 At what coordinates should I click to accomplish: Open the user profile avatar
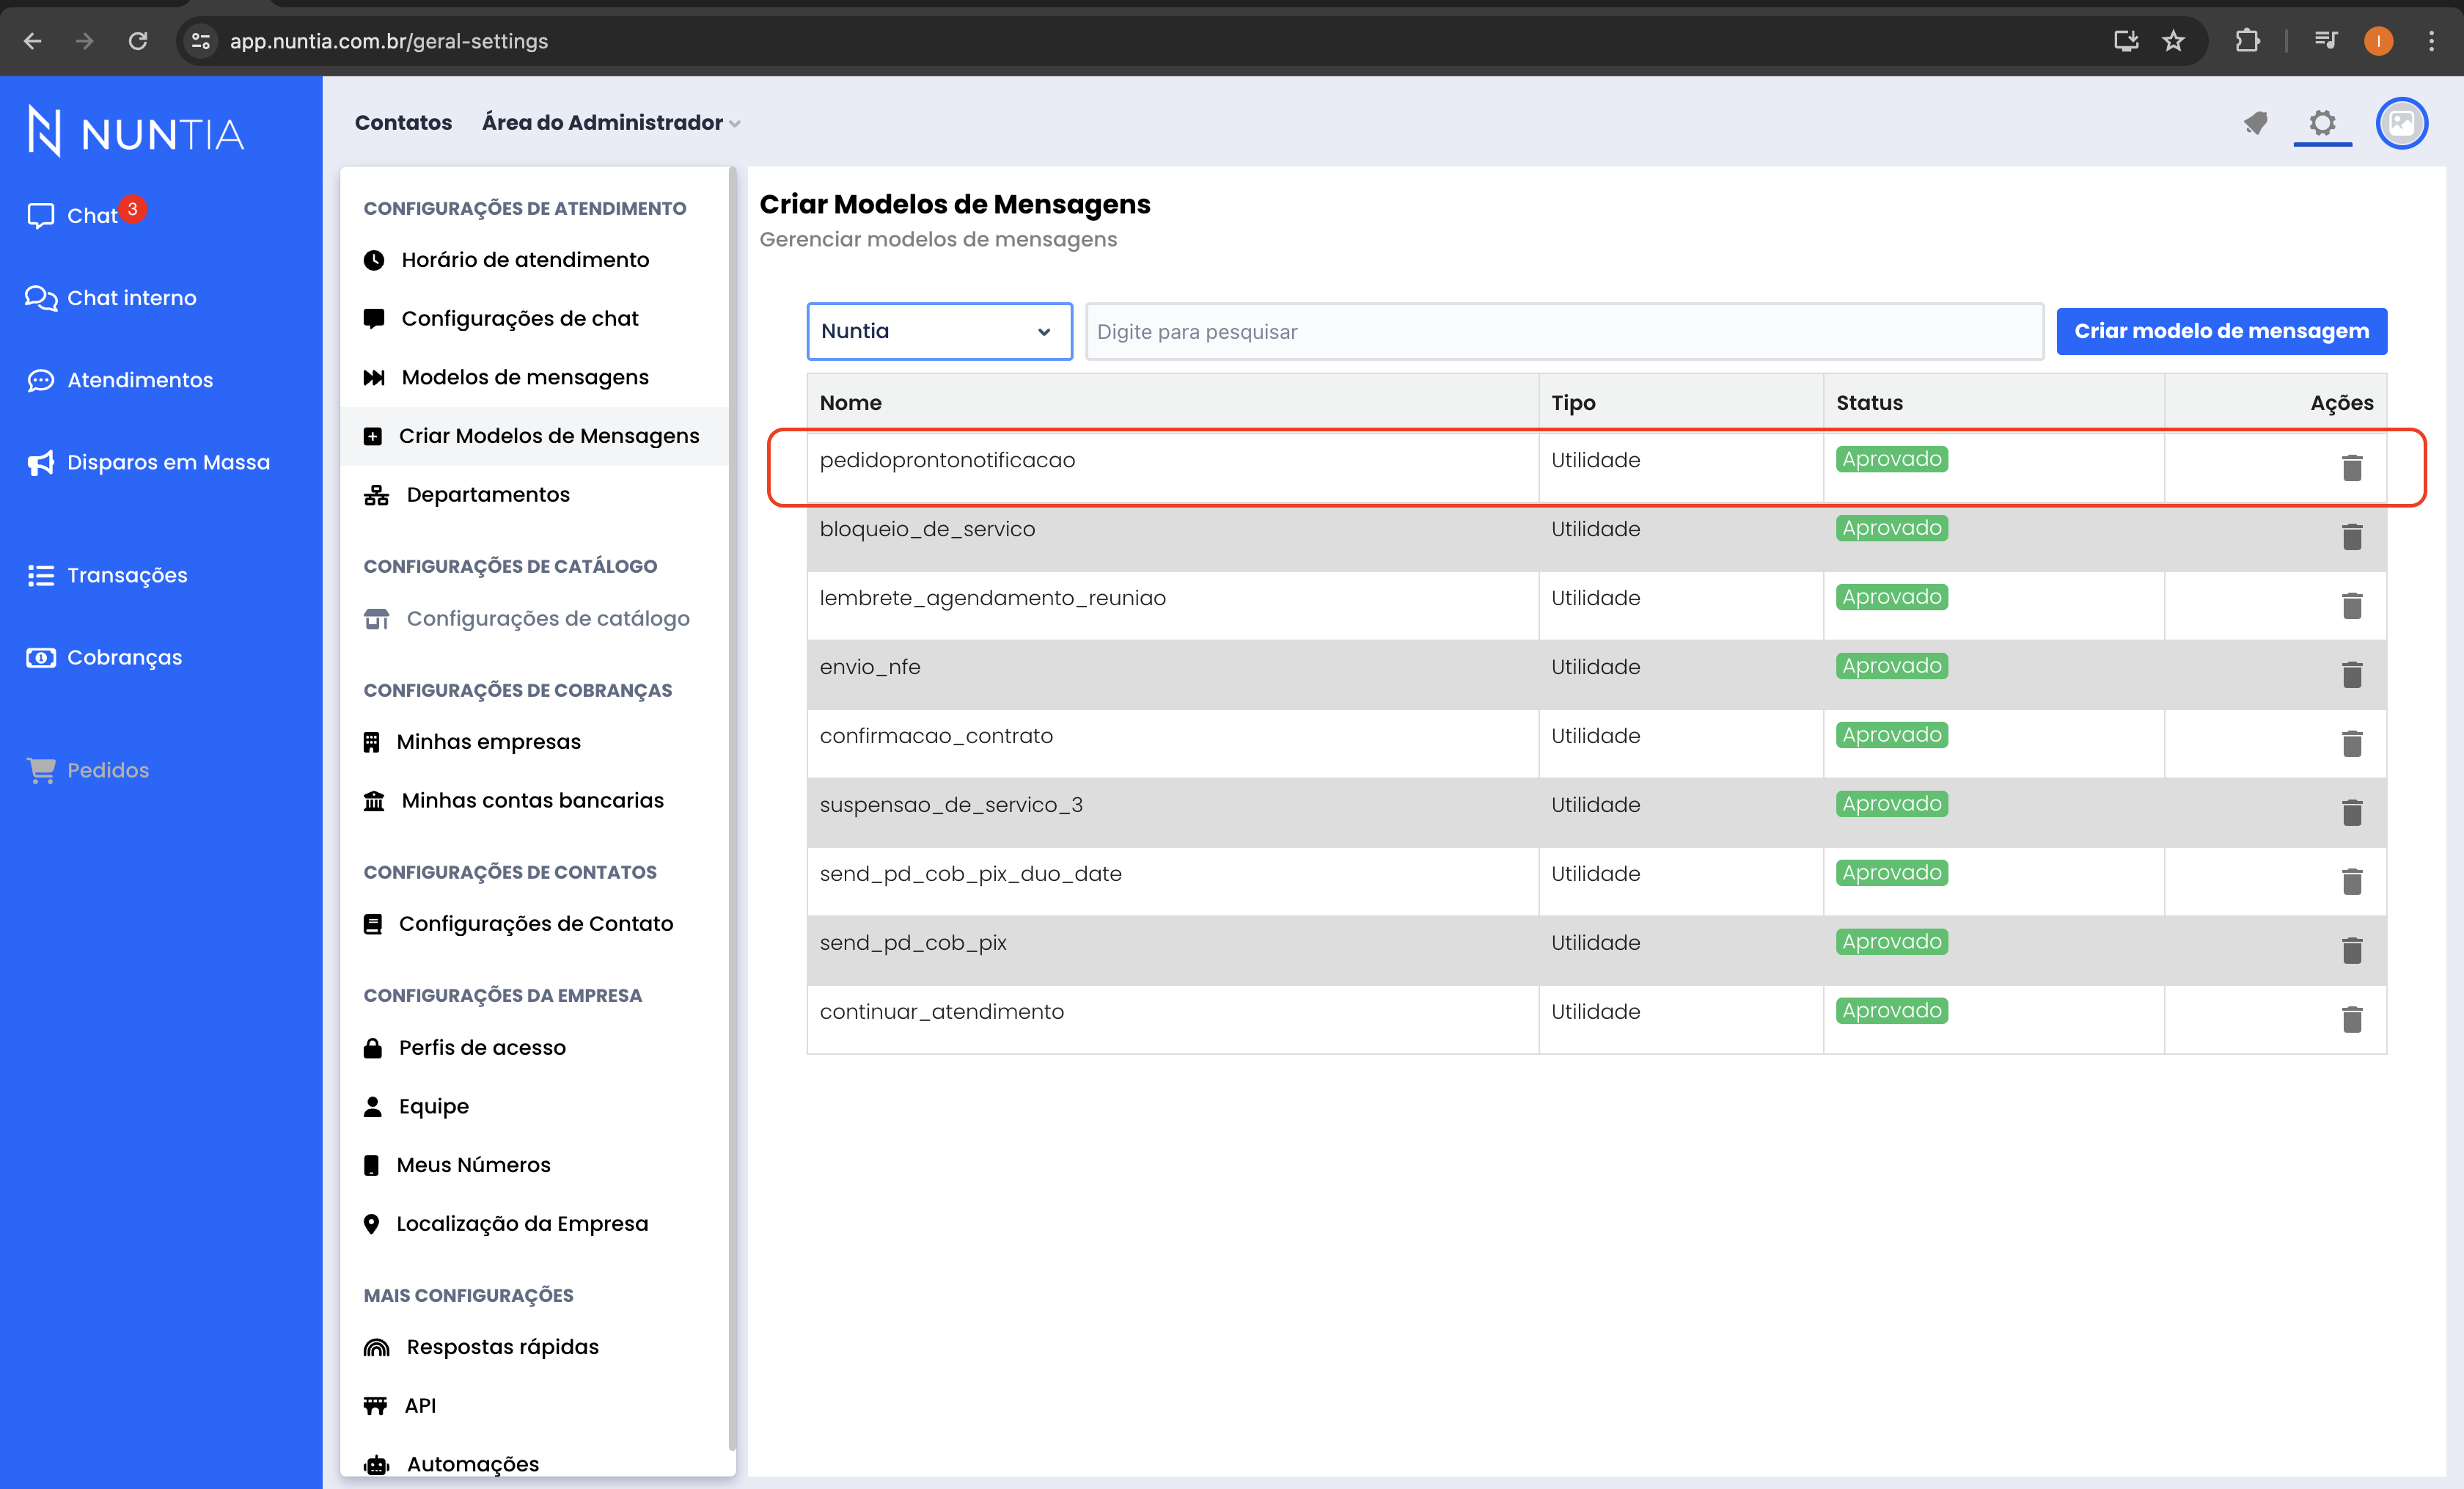pos(2402,123)
